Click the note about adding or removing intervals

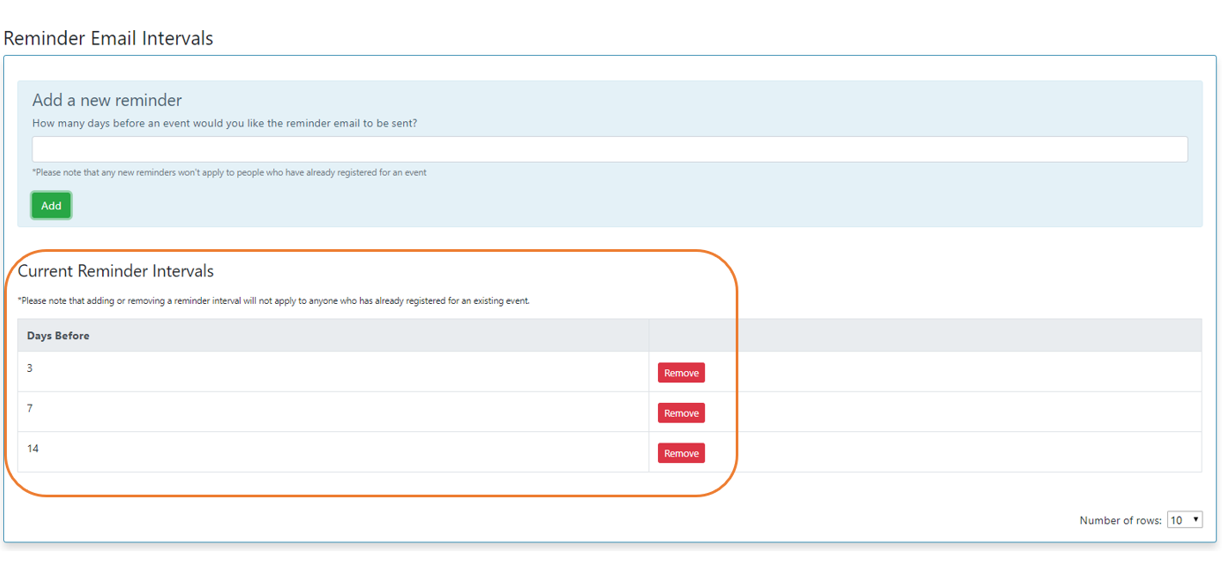pyautogui.click(x=274, y=301)
